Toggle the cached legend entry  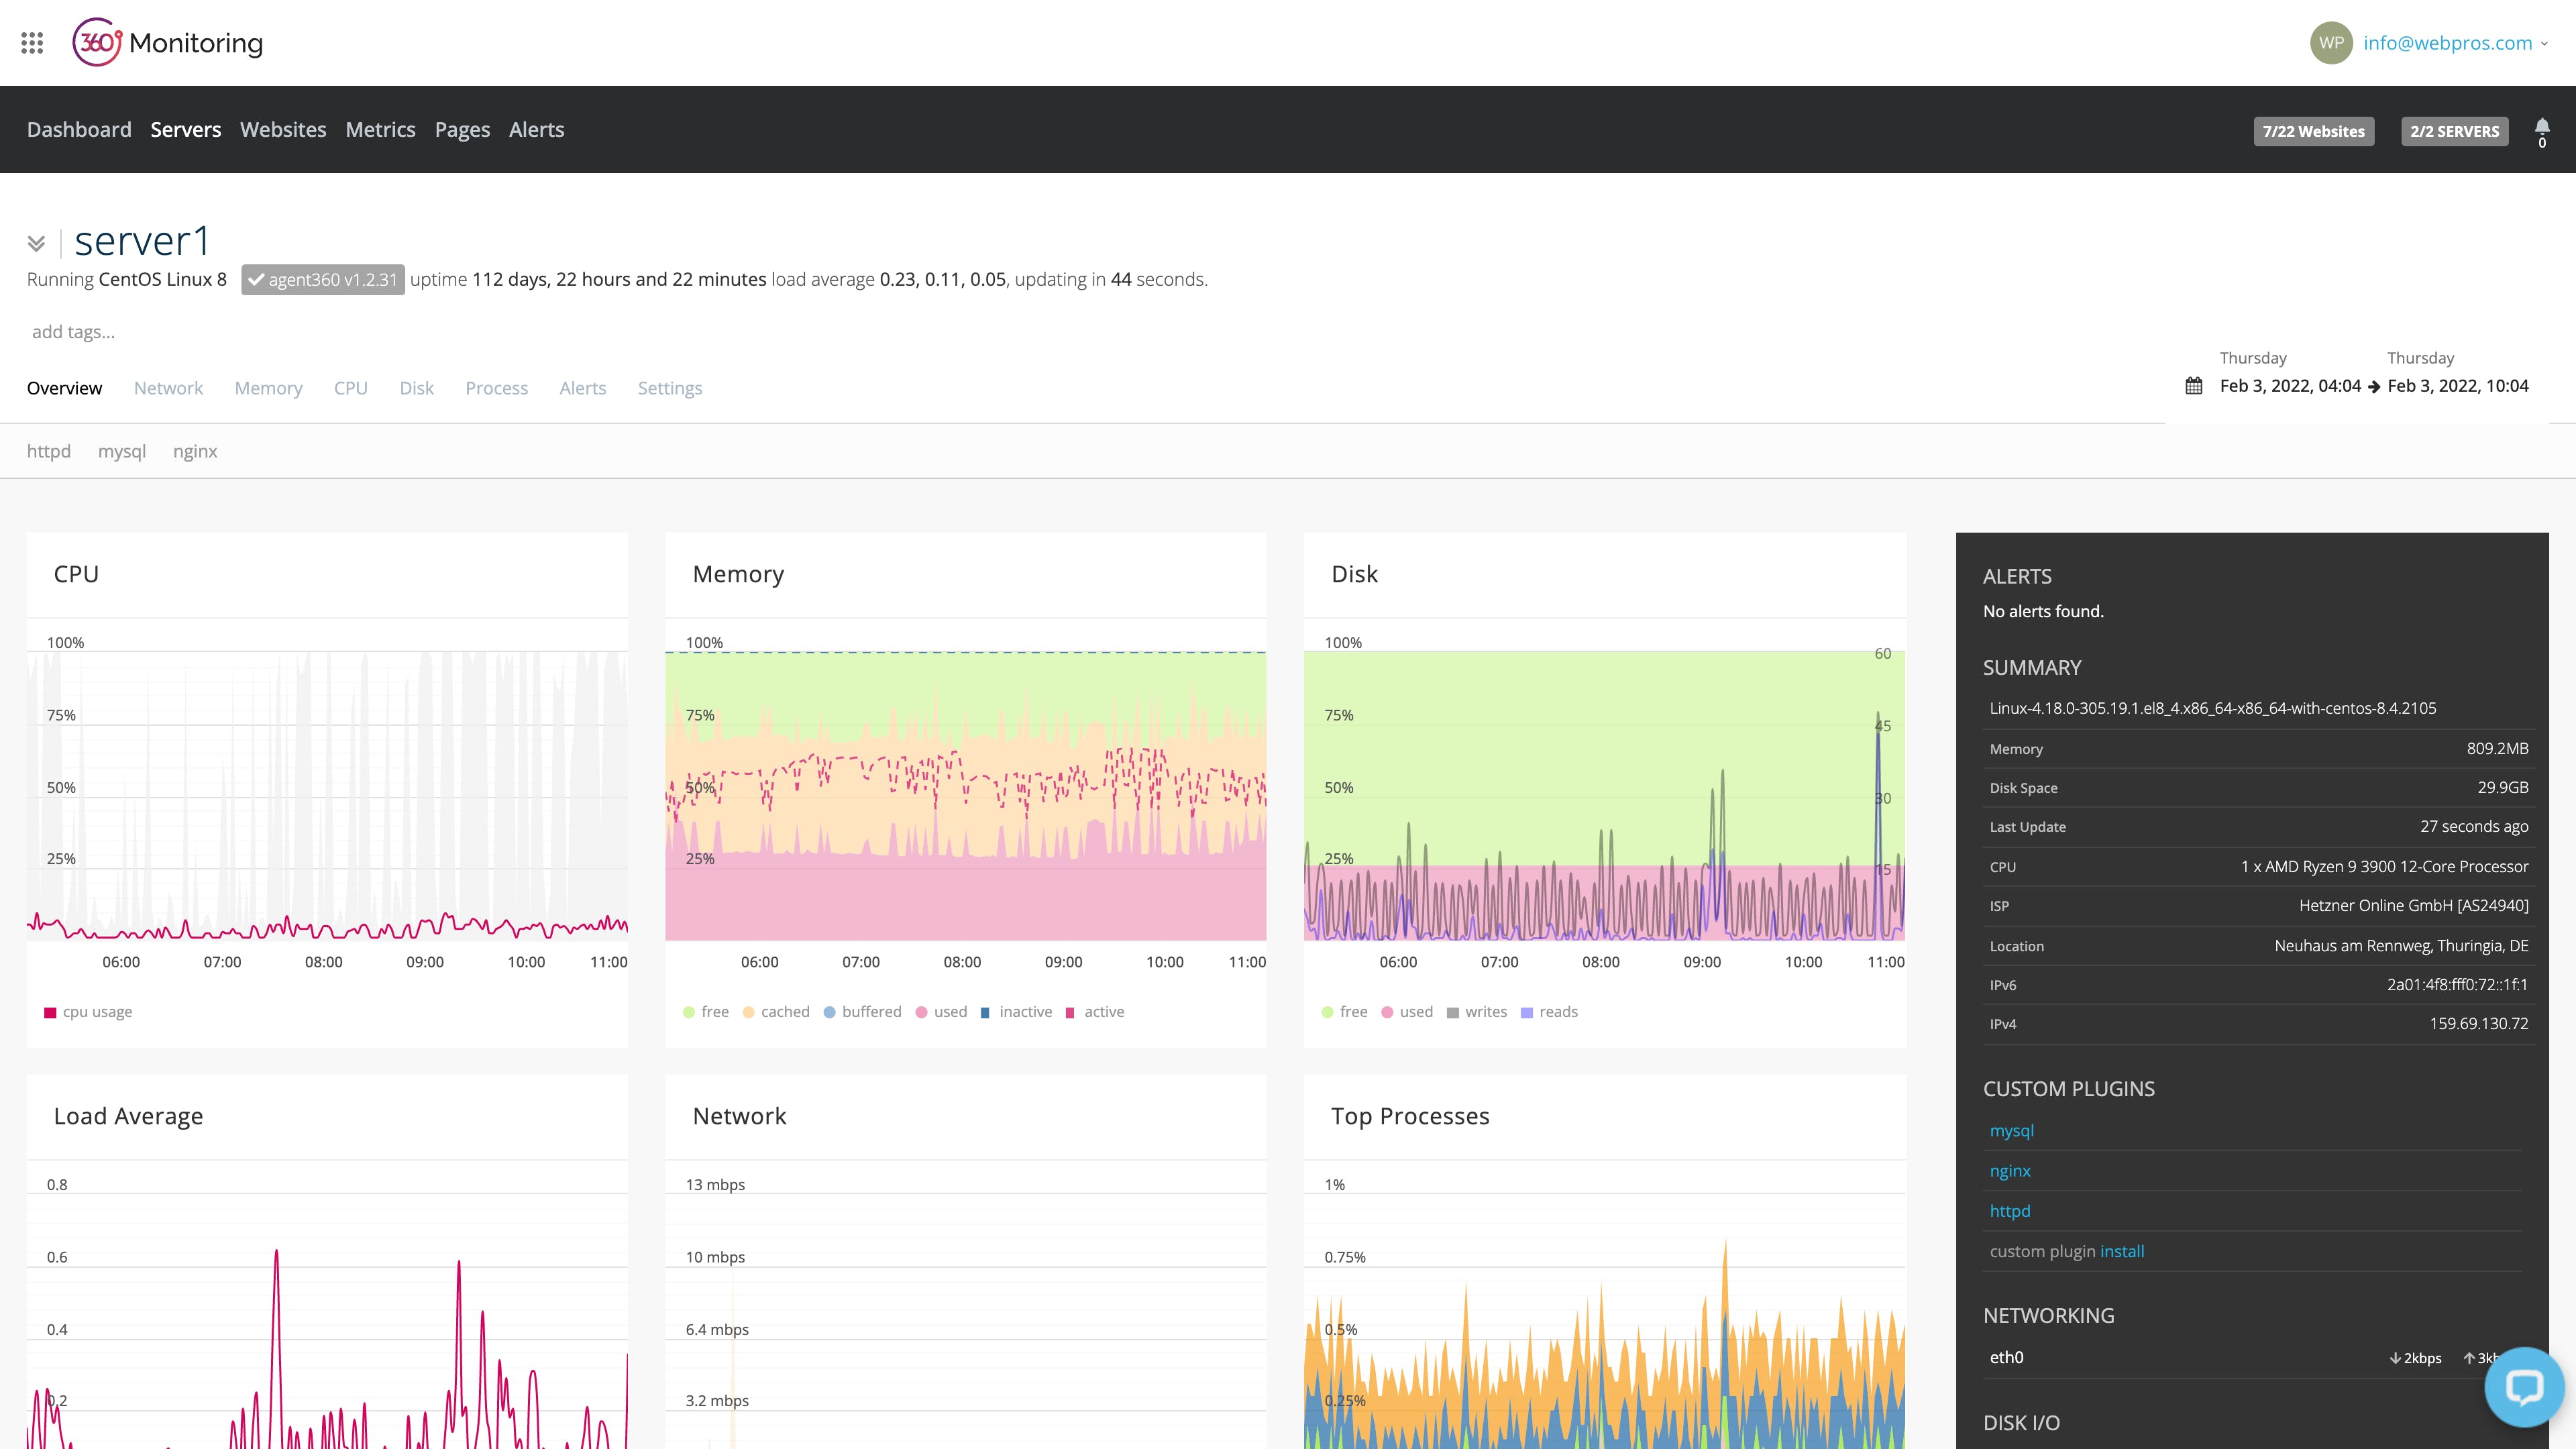(776, 1012)
